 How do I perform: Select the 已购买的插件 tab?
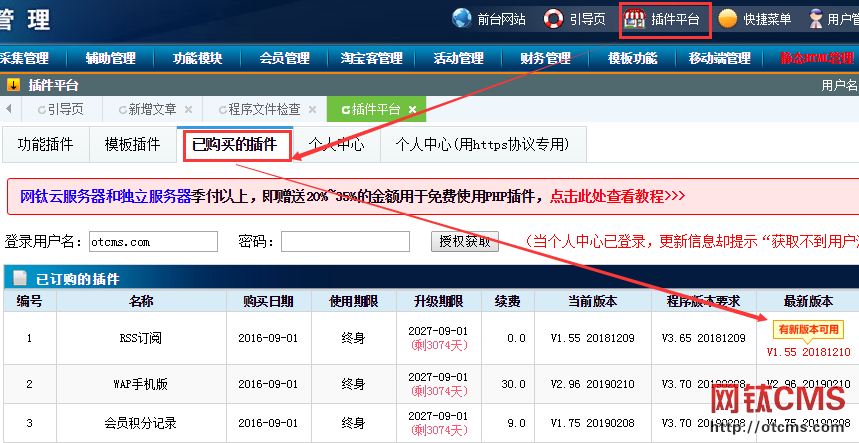pos(234,145)
